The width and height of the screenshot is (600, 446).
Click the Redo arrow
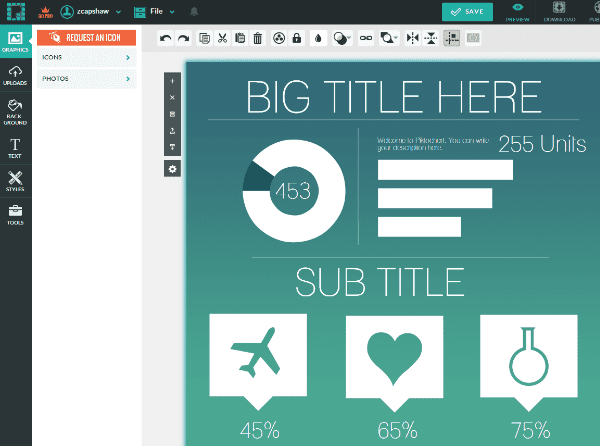184,38
